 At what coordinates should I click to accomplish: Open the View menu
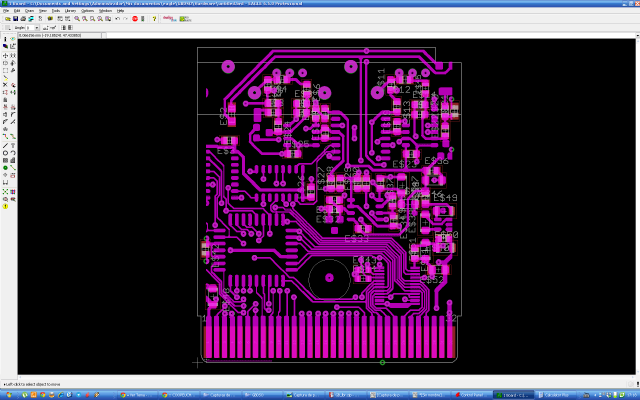pyautogui.click(x=42, y=10)
